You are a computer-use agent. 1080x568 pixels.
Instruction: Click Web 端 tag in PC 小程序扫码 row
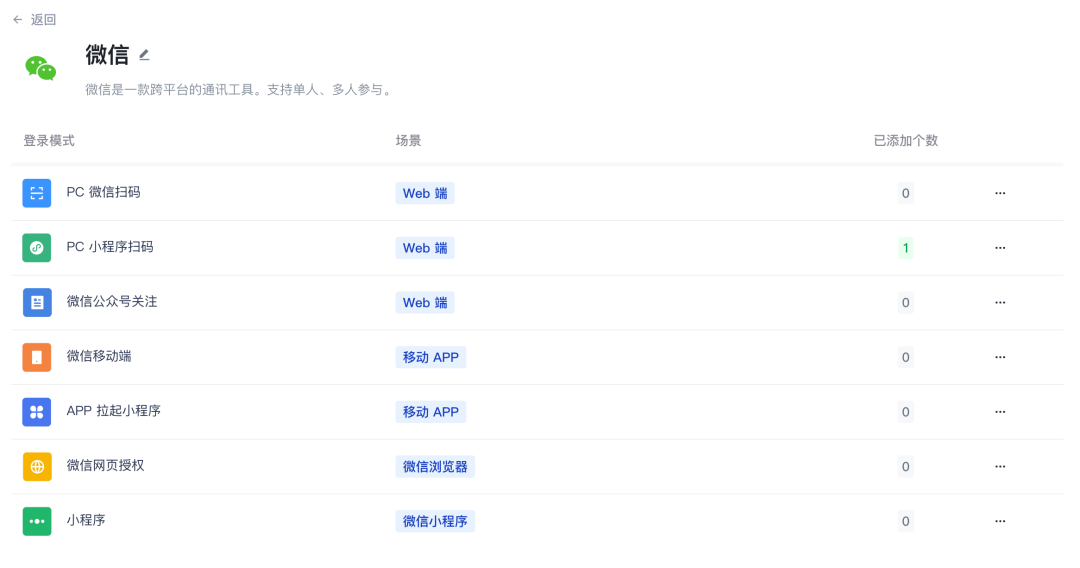pos(425,248)
